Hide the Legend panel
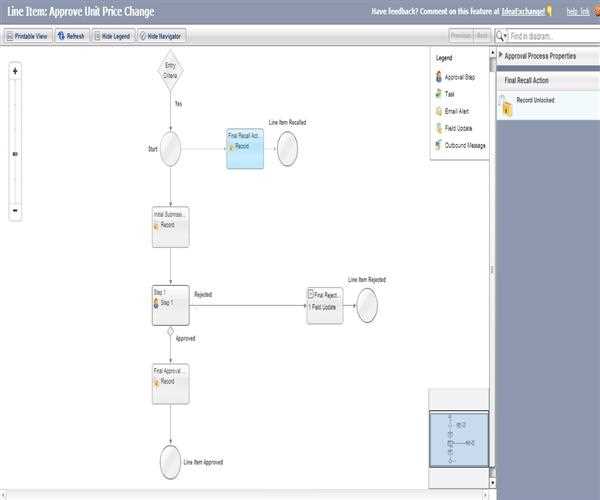Image resolution: width=600 pixels, height=500 pixels. pos(112,36)
